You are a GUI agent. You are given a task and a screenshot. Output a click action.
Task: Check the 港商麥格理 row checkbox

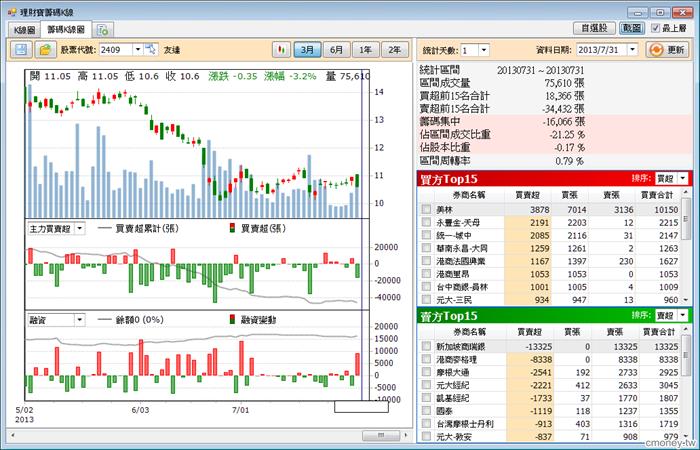tap(426, 359)
